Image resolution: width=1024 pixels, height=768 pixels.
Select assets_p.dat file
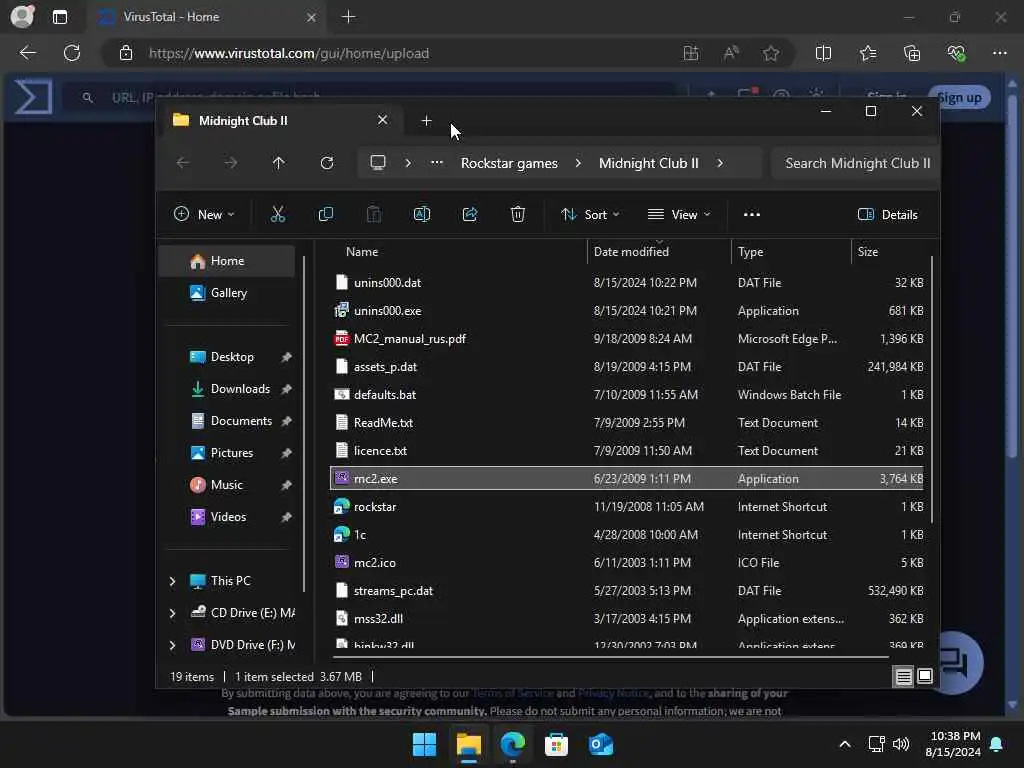(627, 367)
